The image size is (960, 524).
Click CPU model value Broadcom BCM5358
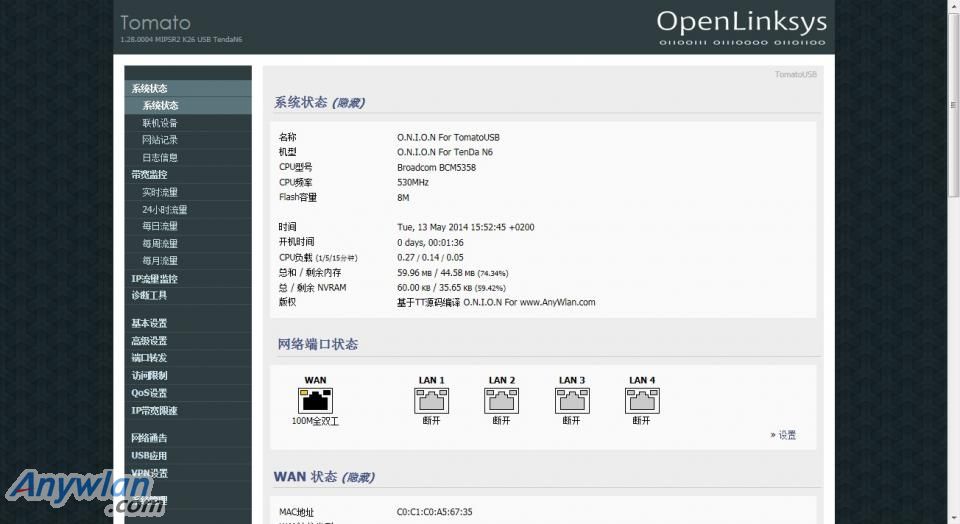click(437, 168)
